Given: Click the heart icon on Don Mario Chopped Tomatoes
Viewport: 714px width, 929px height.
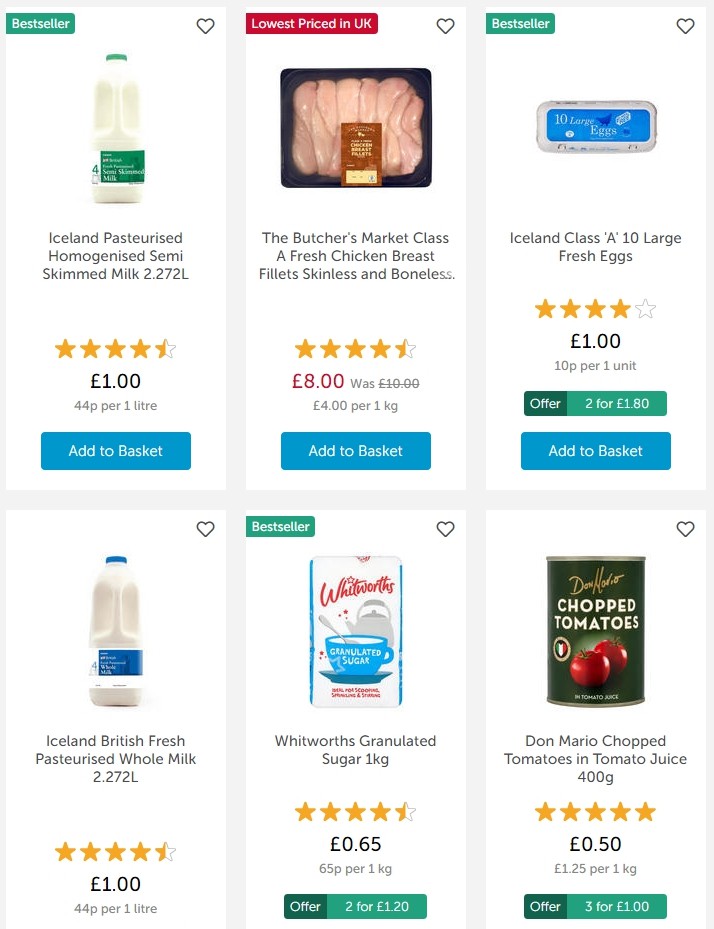Looking at the screenshot, I should pos(685,529).
